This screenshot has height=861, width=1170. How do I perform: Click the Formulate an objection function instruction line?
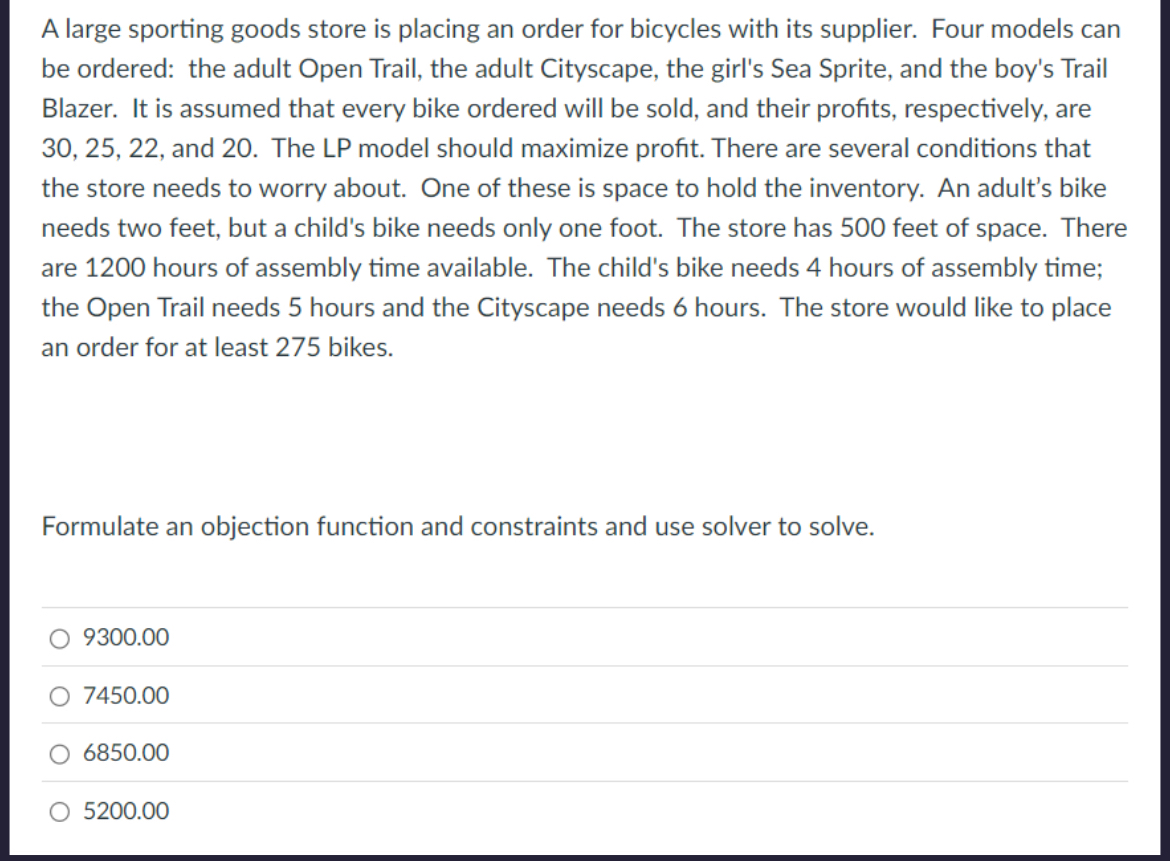click(458, 526)
